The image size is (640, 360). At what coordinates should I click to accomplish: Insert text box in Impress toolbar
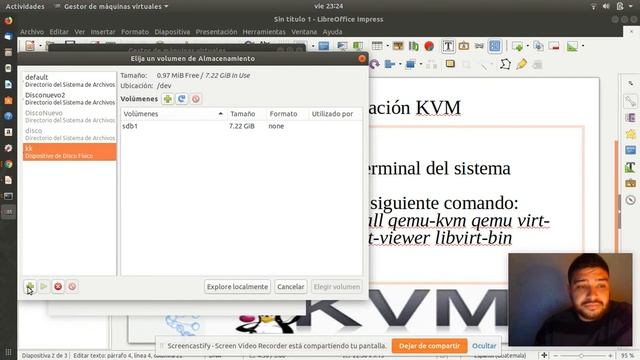(448, 46)
